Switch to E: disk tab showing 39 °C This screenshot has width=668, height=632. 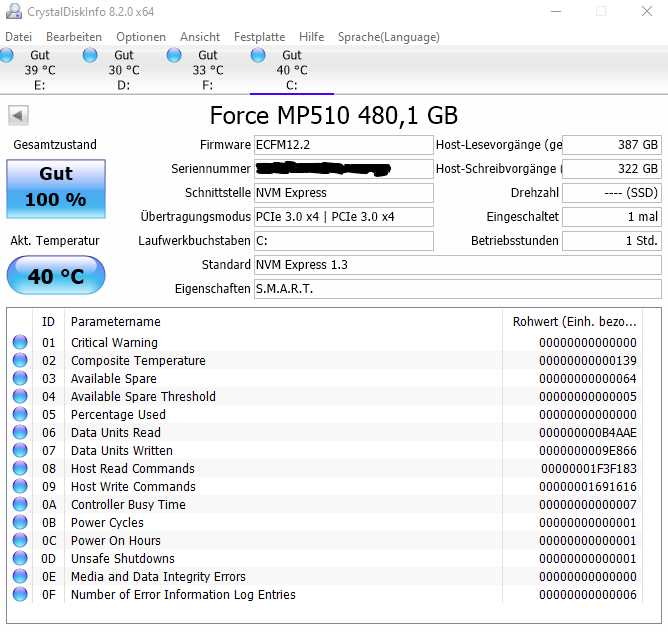point(40,70)
